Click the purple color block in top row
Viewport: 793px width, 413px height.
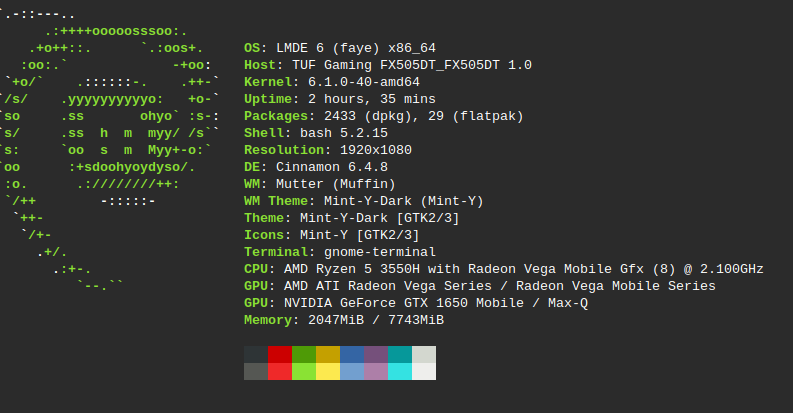[376, 354]
